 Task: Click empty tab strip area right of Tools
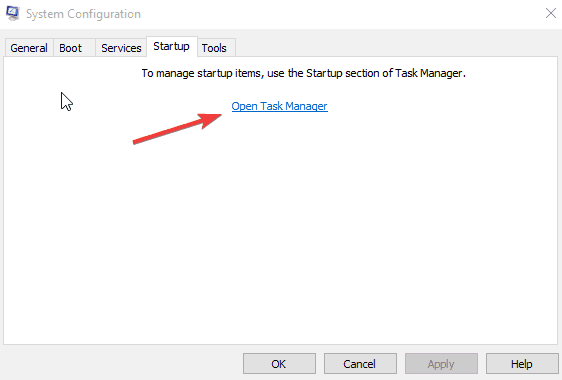pos(396,47)
